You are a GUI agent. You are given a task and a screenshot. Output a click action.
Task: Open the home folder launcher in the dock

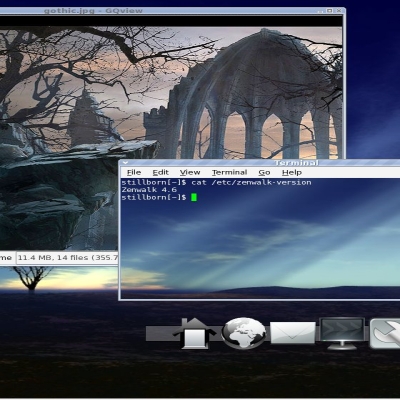point(194,333)
